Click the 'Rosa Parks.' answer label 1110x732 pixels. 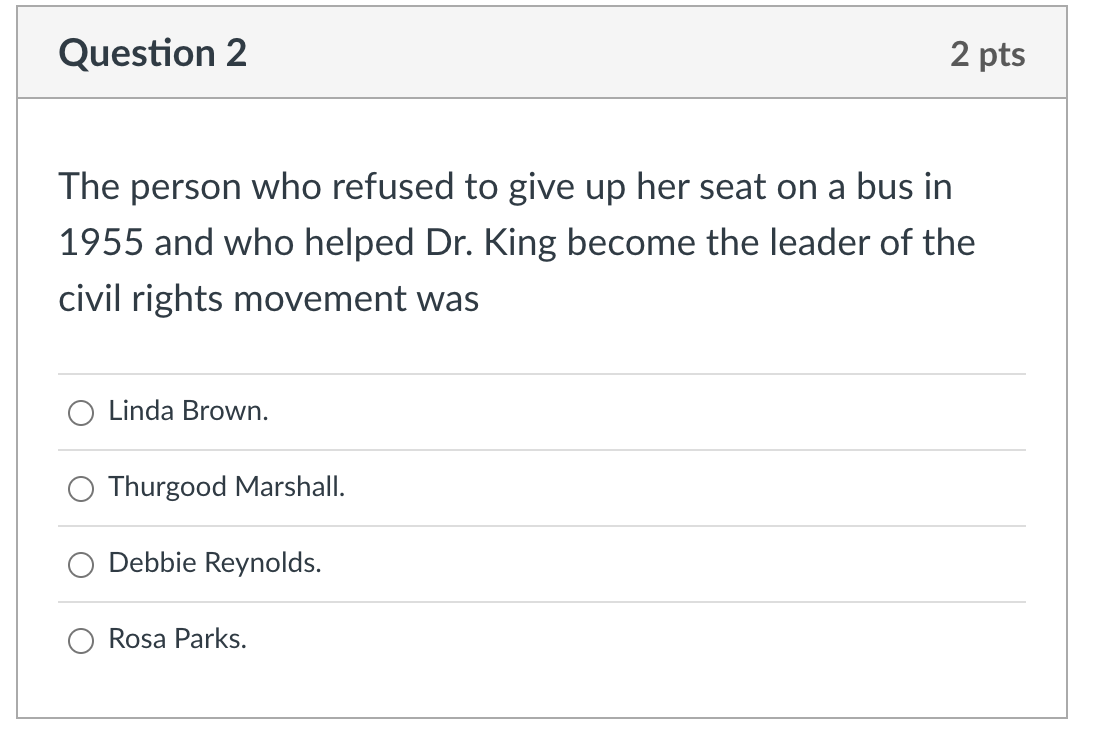point(177,639)
